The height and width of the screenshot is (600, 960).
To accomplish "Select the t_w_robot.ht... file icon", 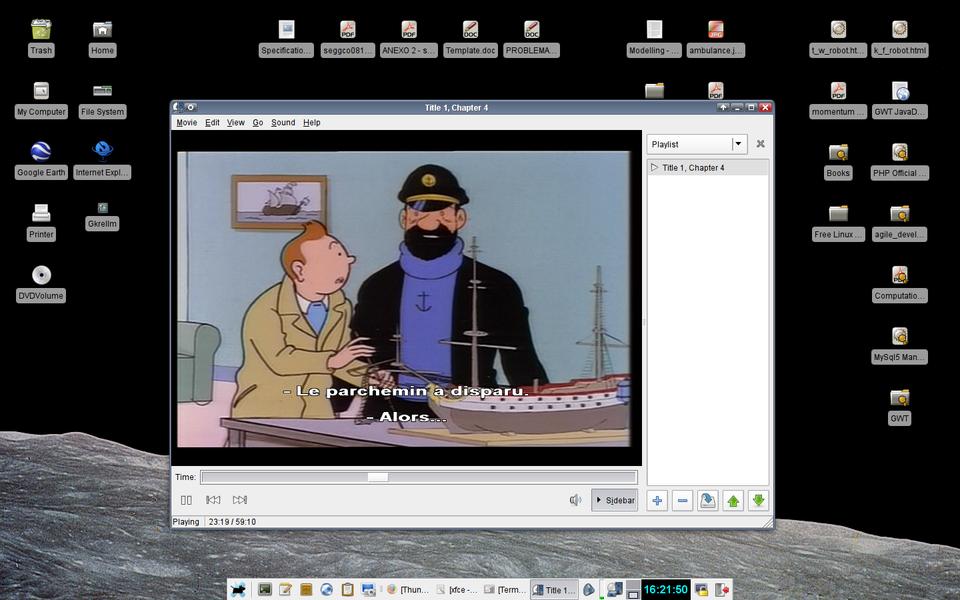I will (838, 39).
